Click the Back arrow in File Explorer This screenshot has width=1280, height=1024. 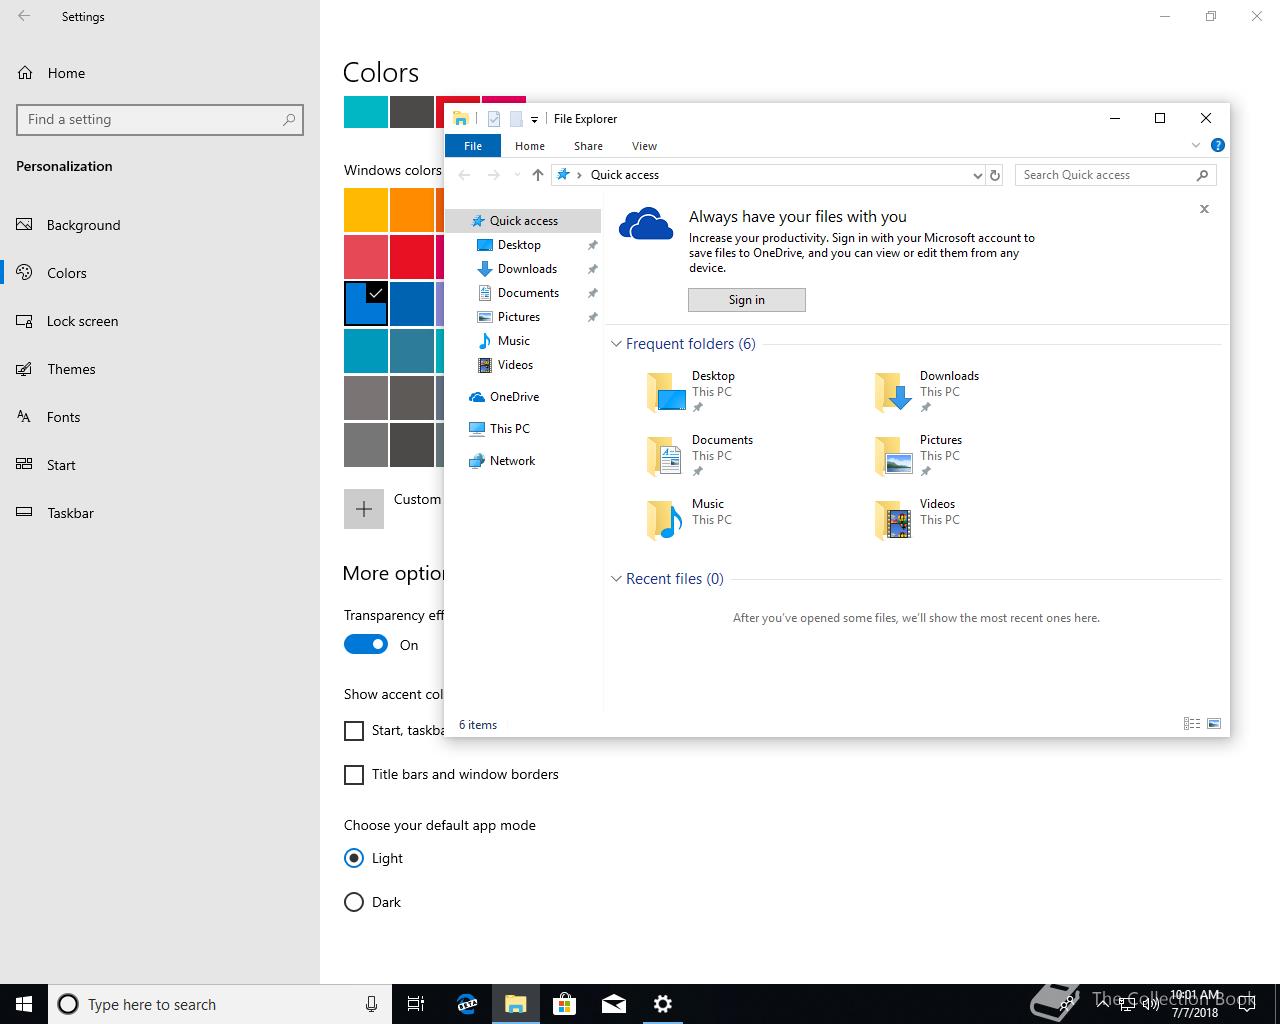[464, 175]
